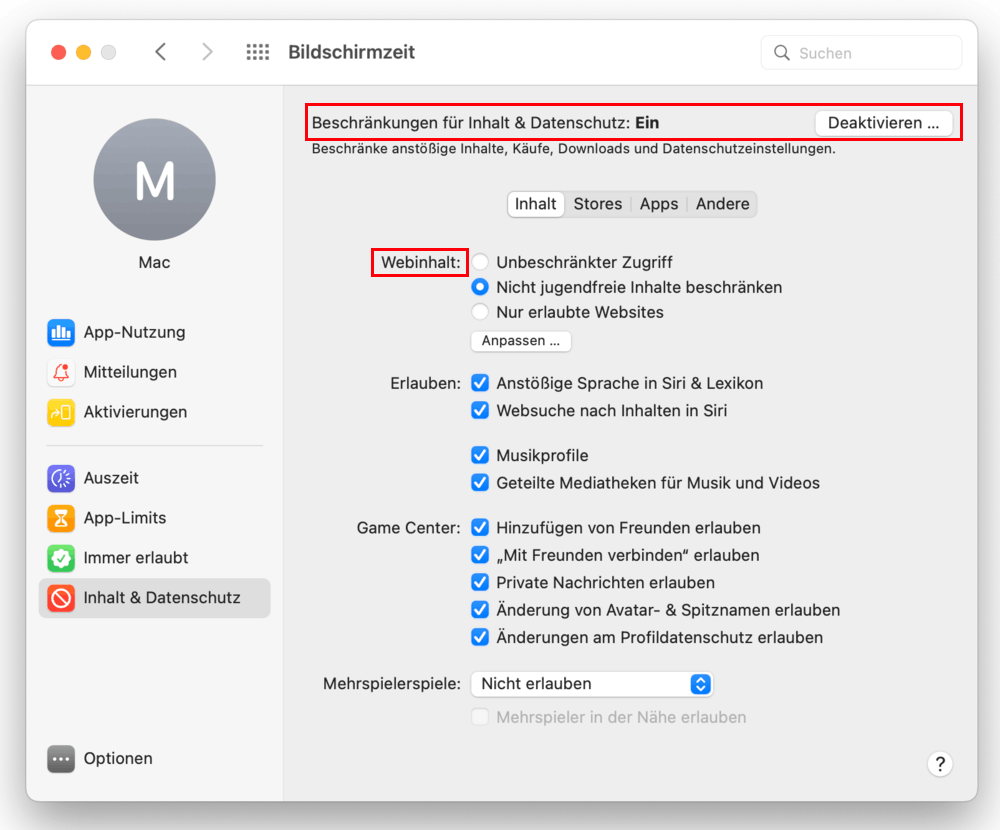Click the App-Limits hourglass icon
The height and width of the screenshot is (830, 1000).
pyautogui.click(x=61, y=518)
